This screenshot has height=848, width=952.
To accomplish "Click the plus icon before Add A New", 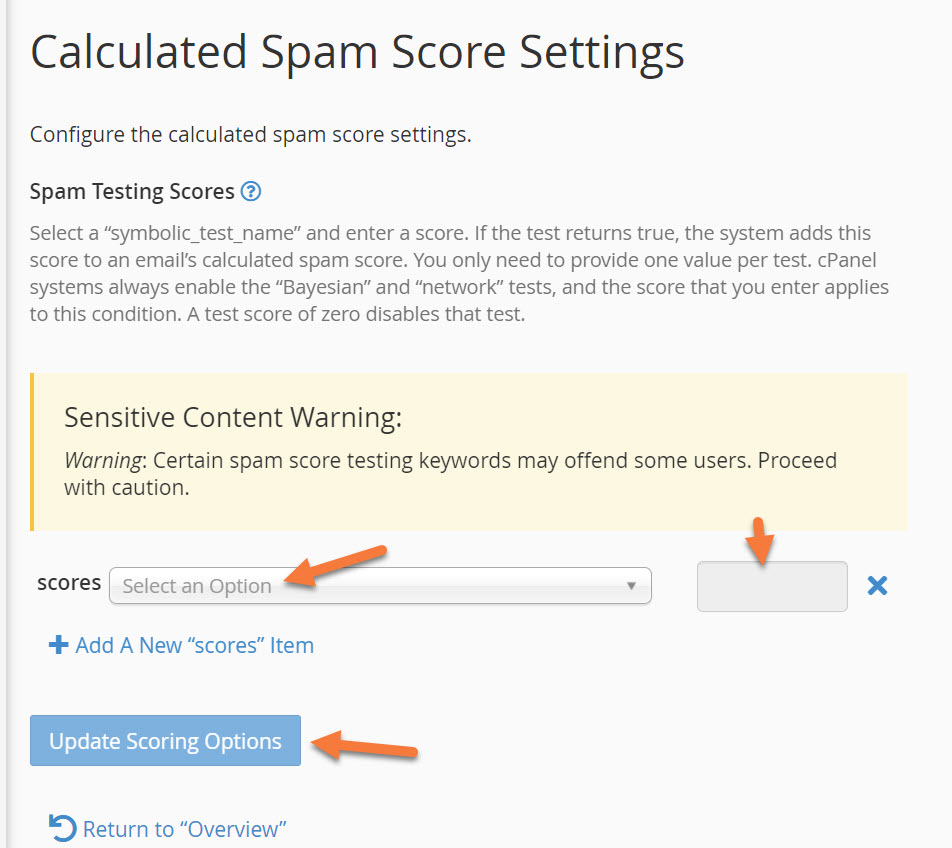I will click(58, 645).
